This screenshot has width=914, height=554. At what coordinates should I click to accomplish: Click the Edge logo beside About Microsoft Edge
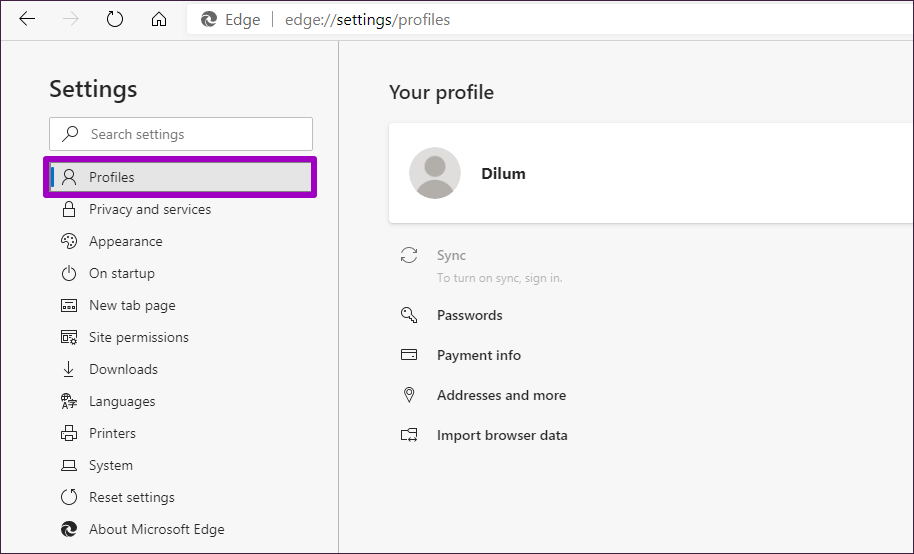pos(69,529)
